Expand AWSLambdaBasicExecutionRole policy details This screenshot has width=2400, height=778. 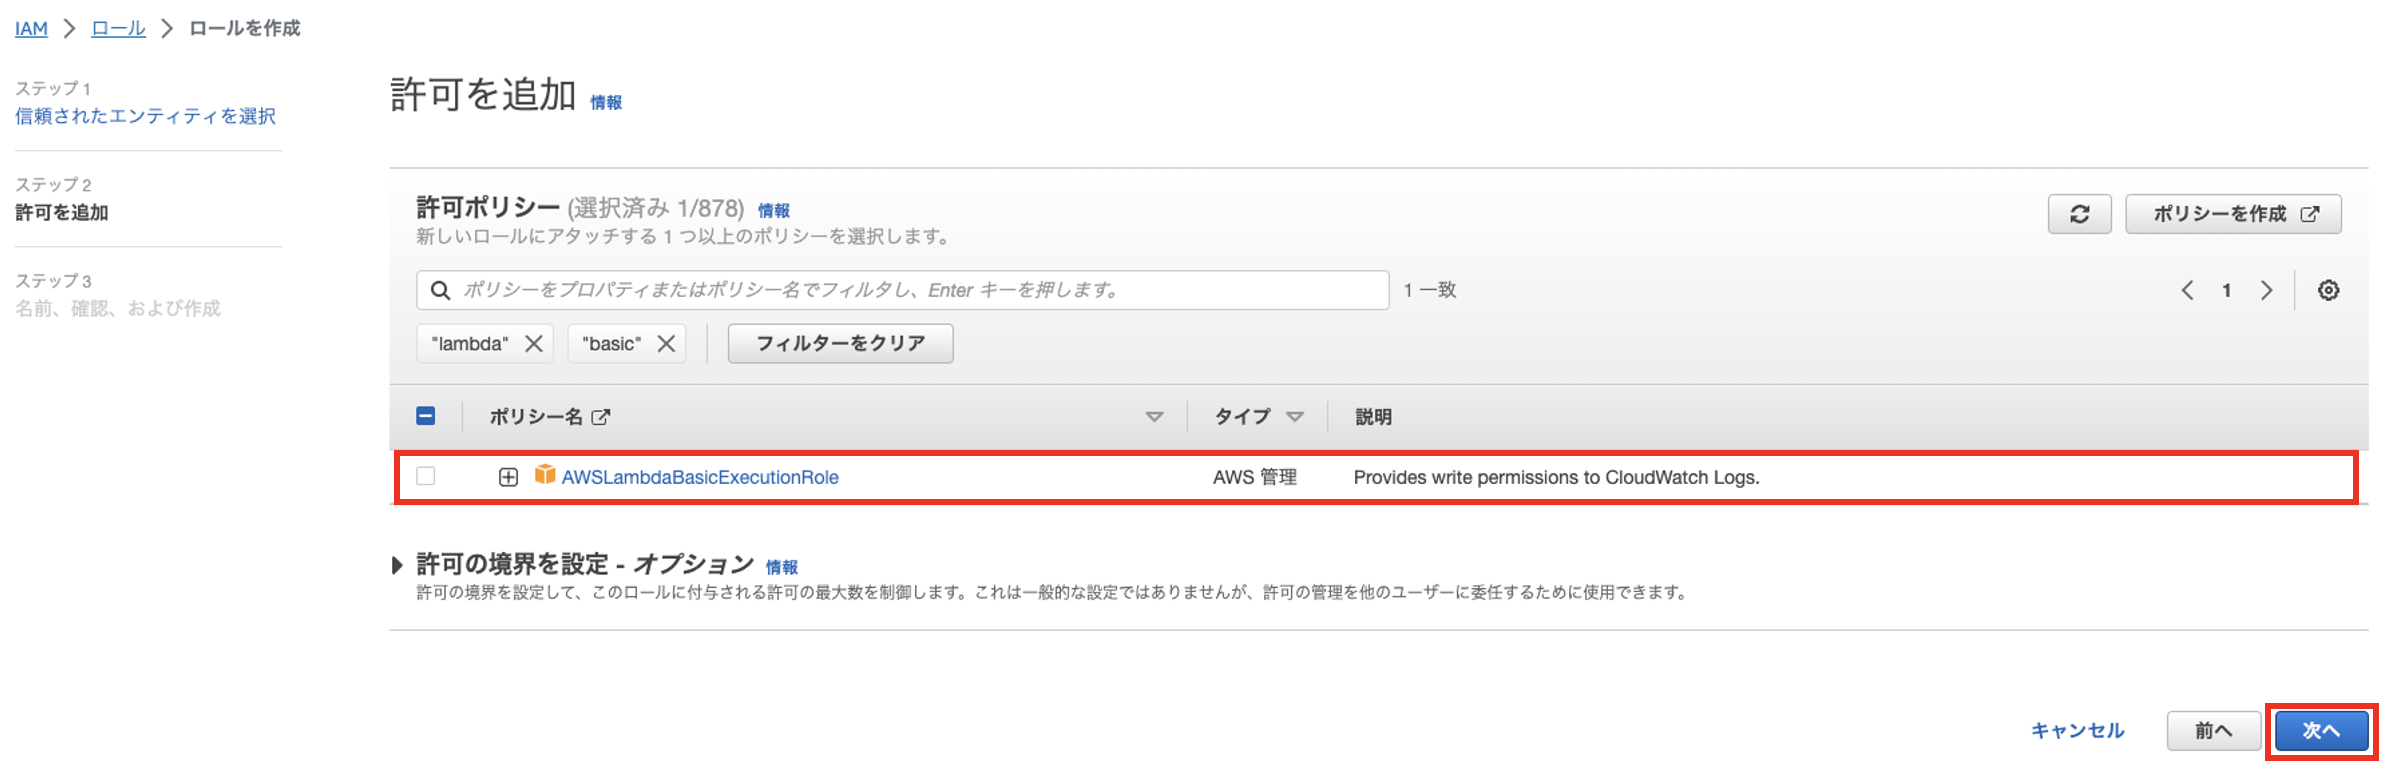pos(508,477)
